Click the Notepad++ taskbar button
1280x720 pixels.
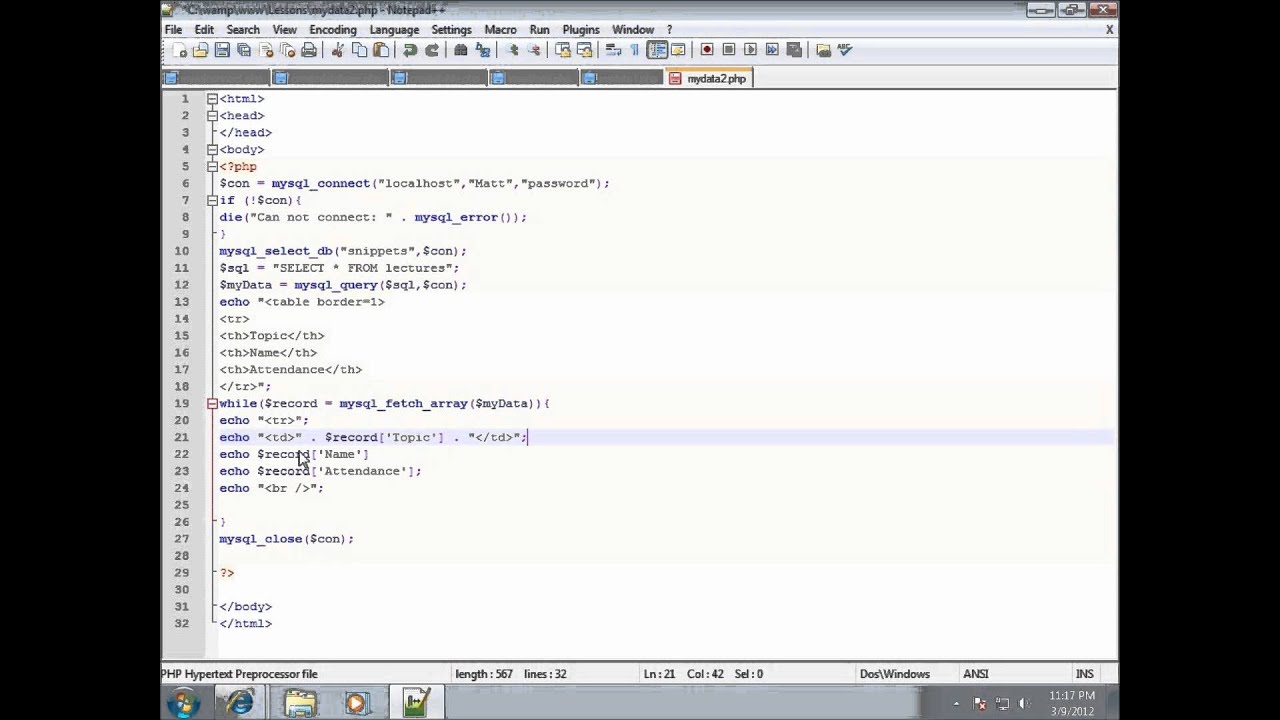(x=417, y=703)
